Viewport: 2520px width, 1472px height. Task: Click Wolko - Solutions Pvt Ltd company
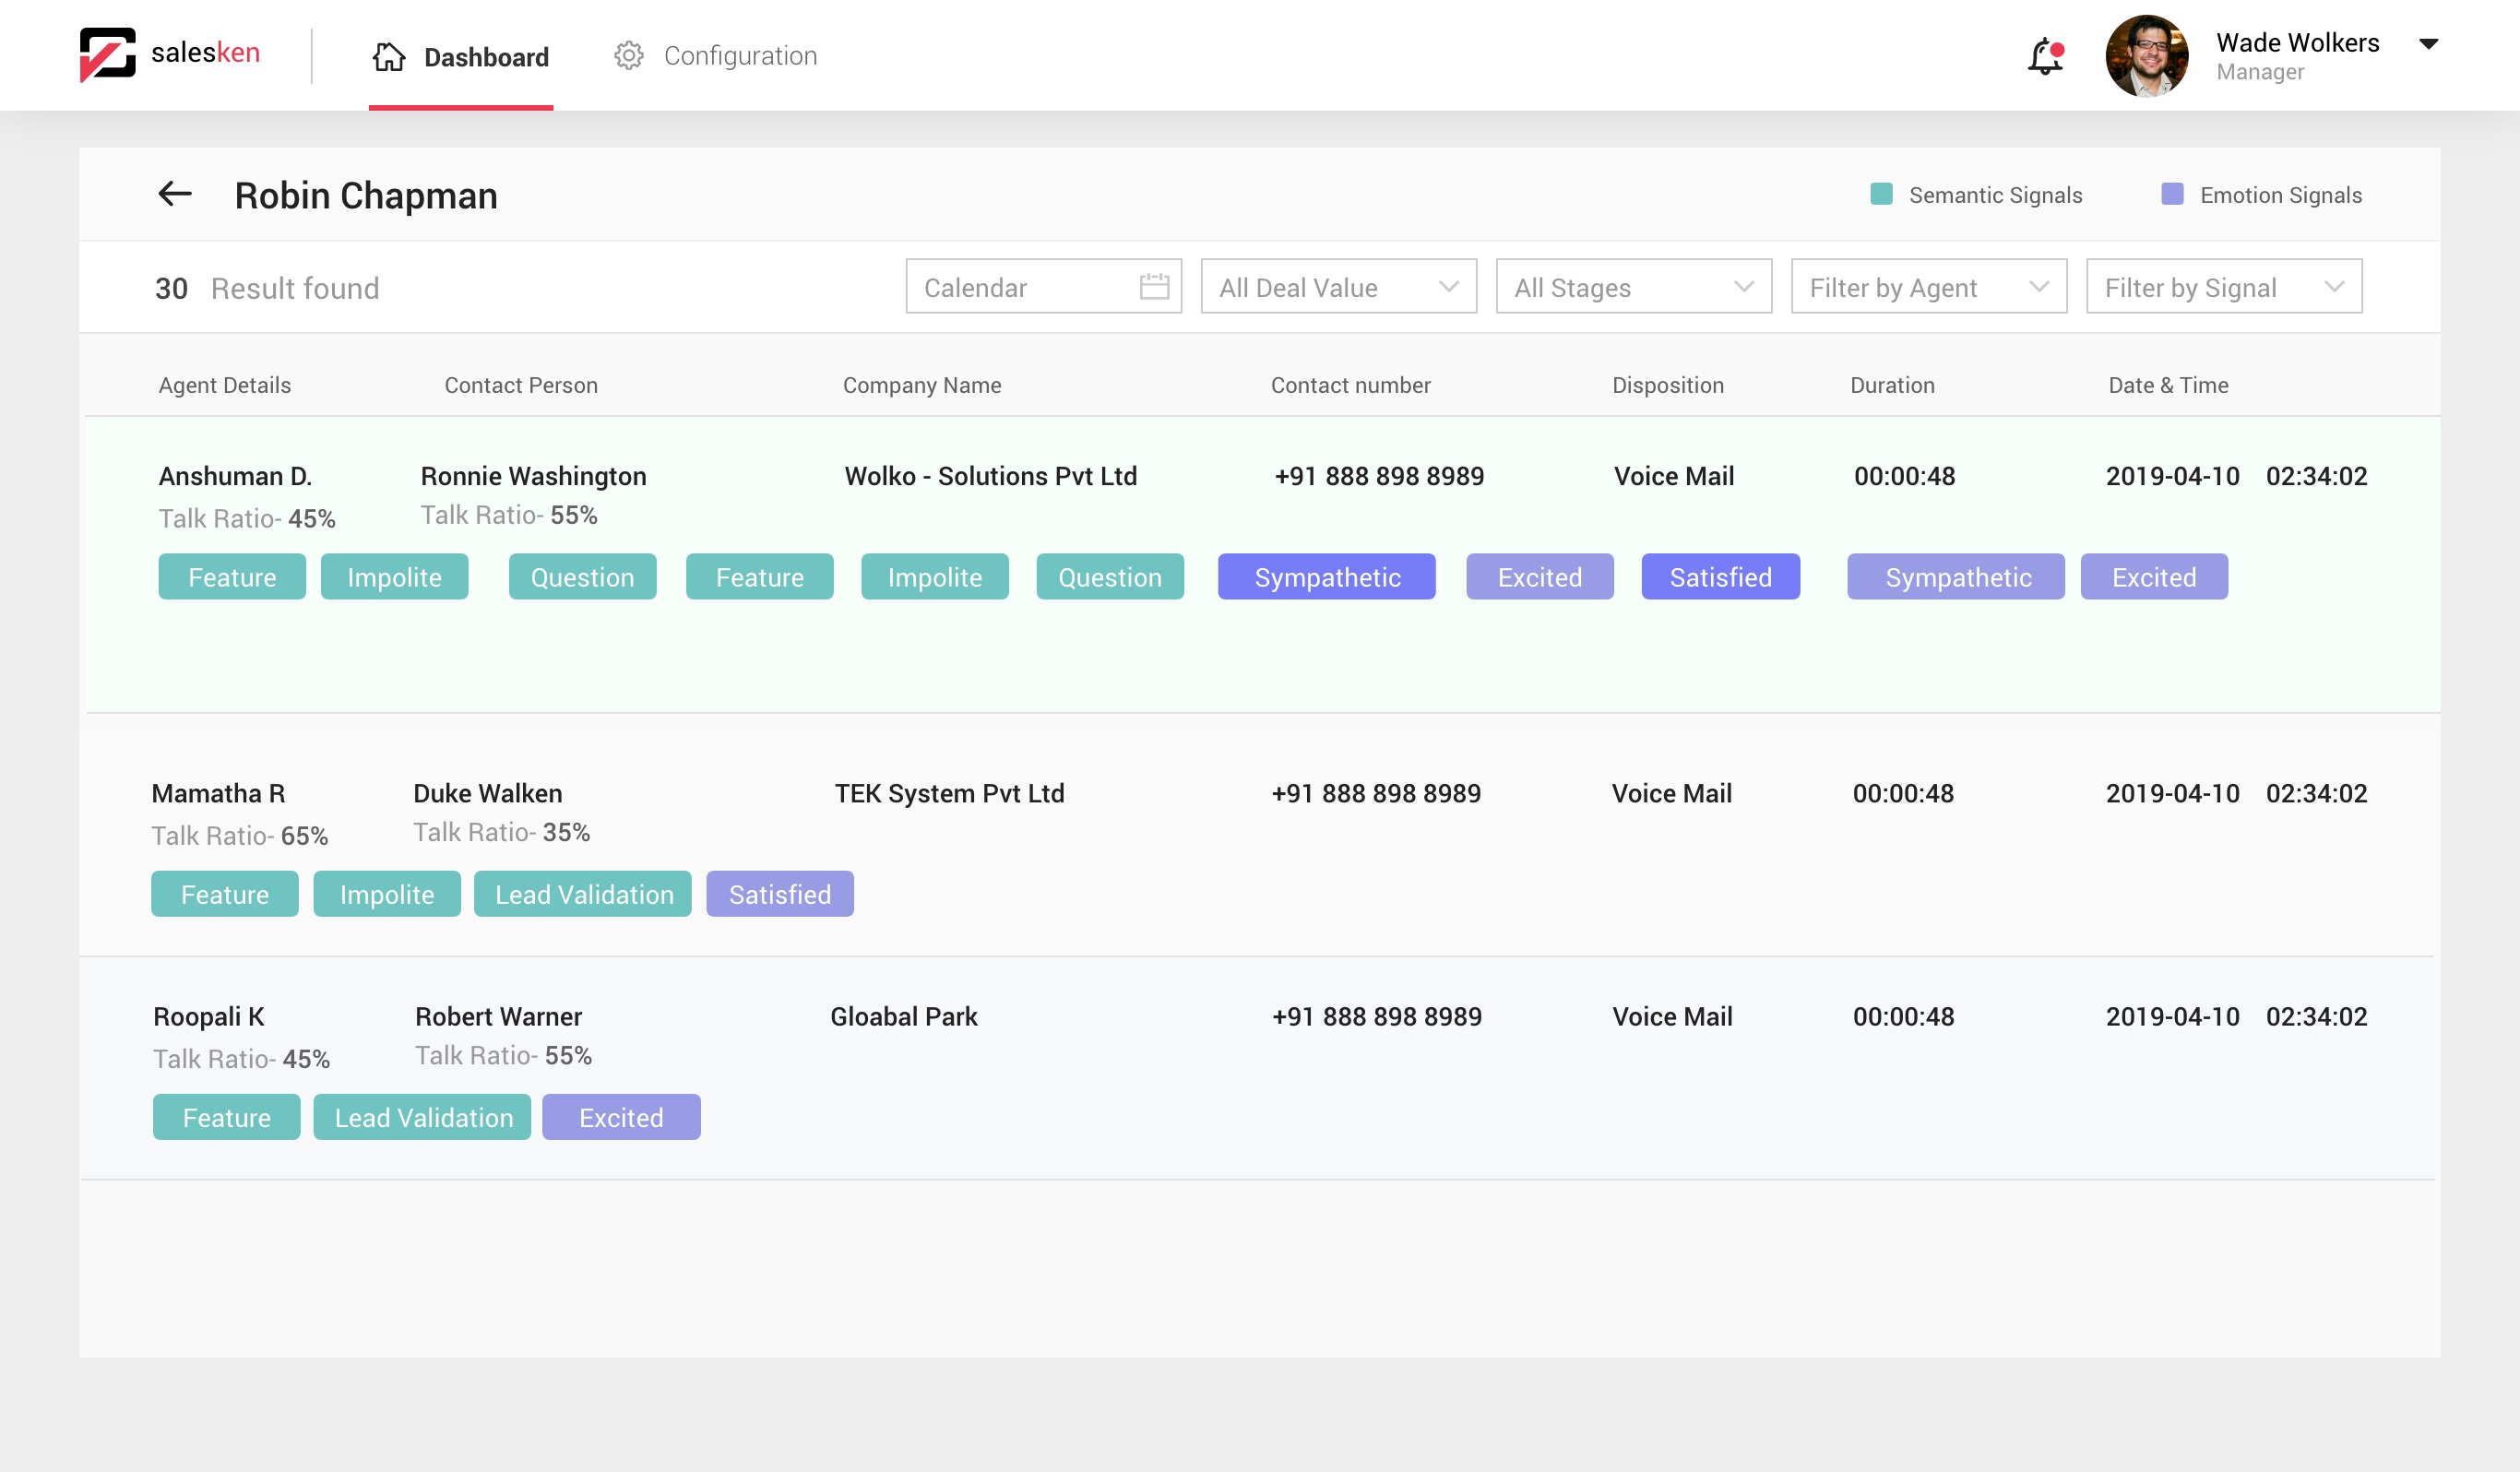[x=990, y=476]
